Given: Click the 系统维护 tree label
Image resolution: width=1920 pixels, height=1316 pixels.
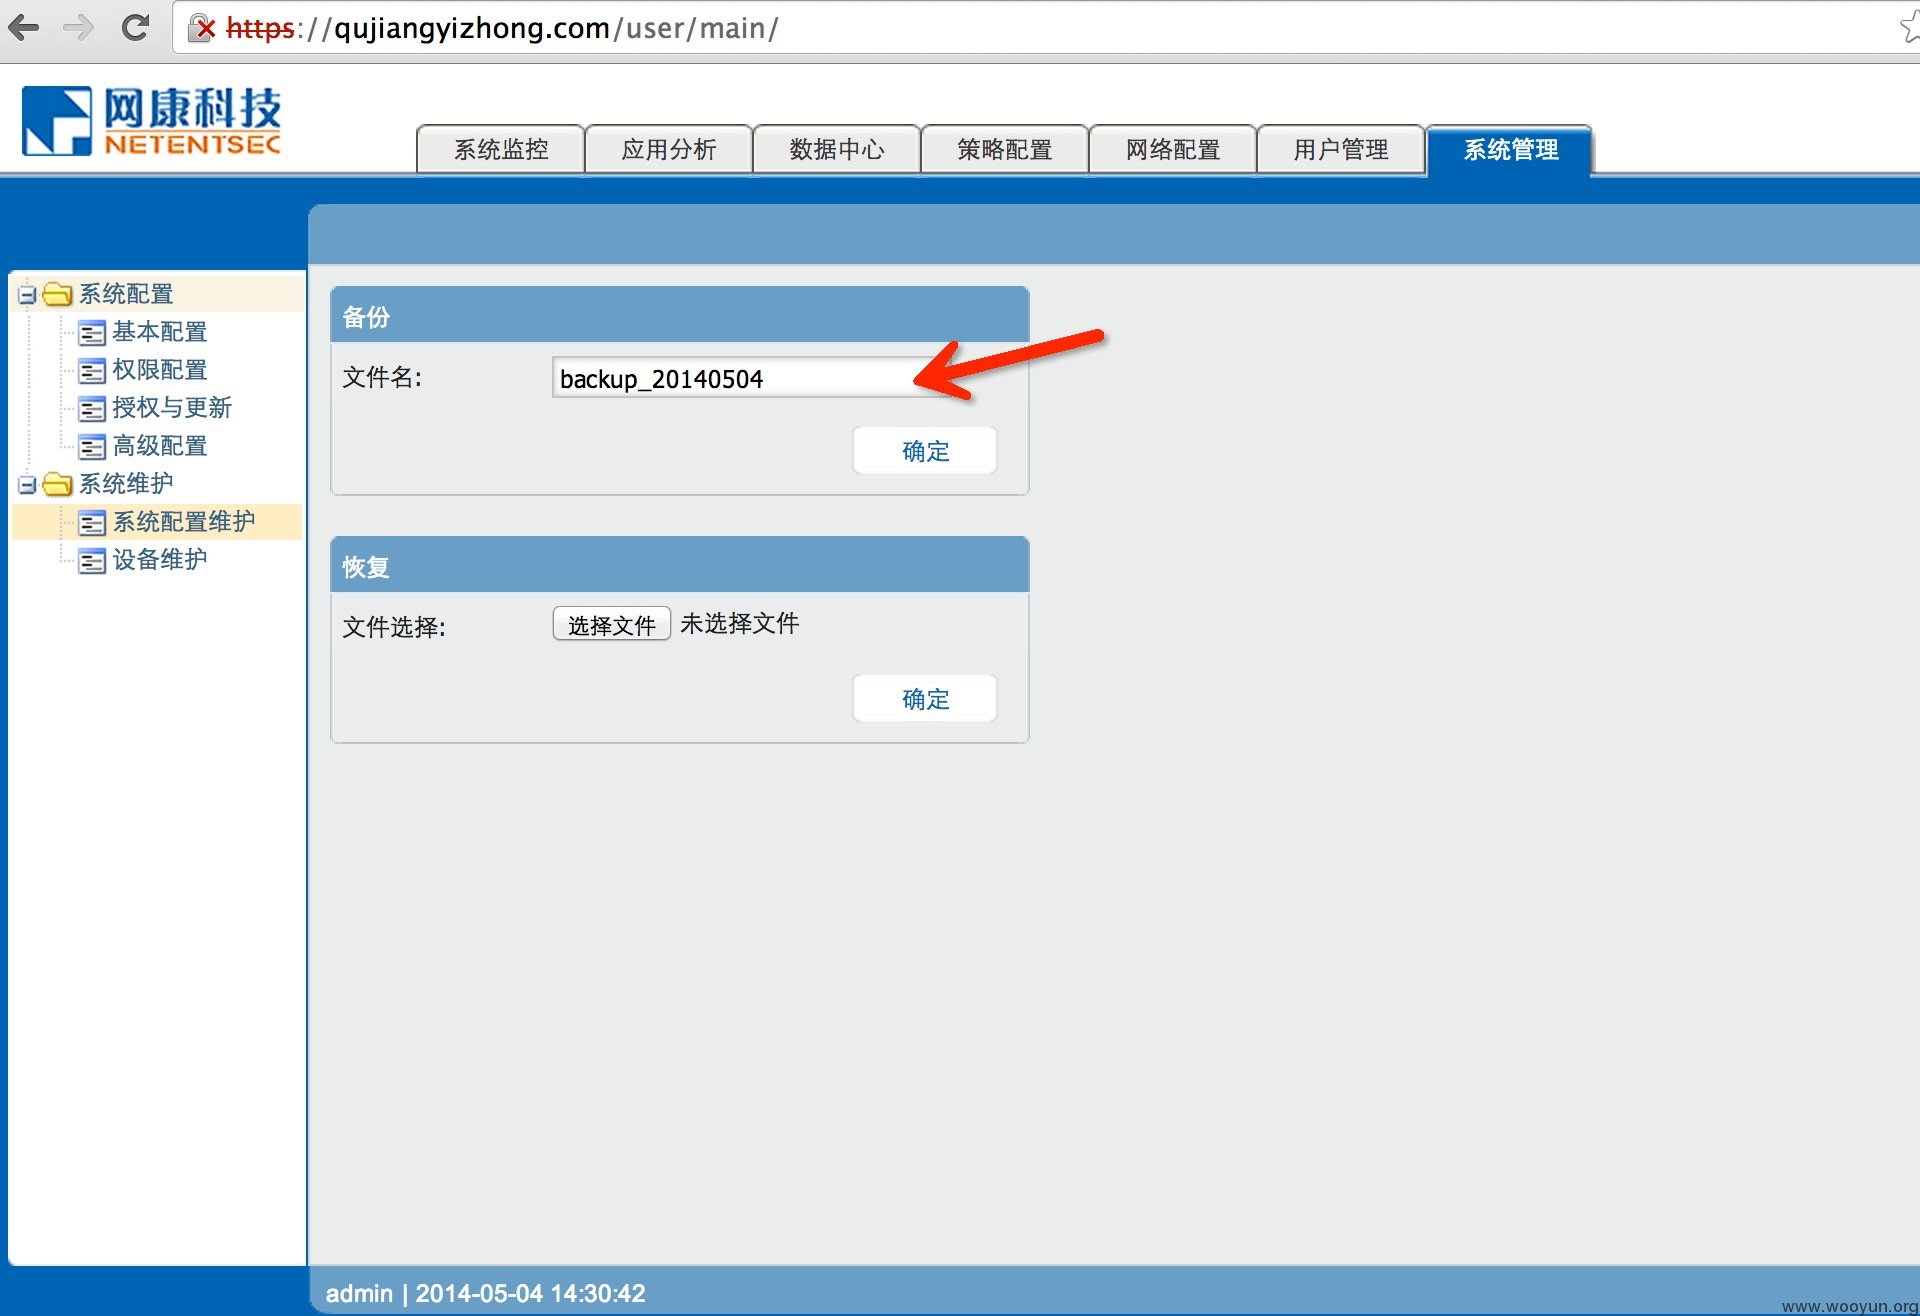Looking at the screenshot, I should coord(126,484).
